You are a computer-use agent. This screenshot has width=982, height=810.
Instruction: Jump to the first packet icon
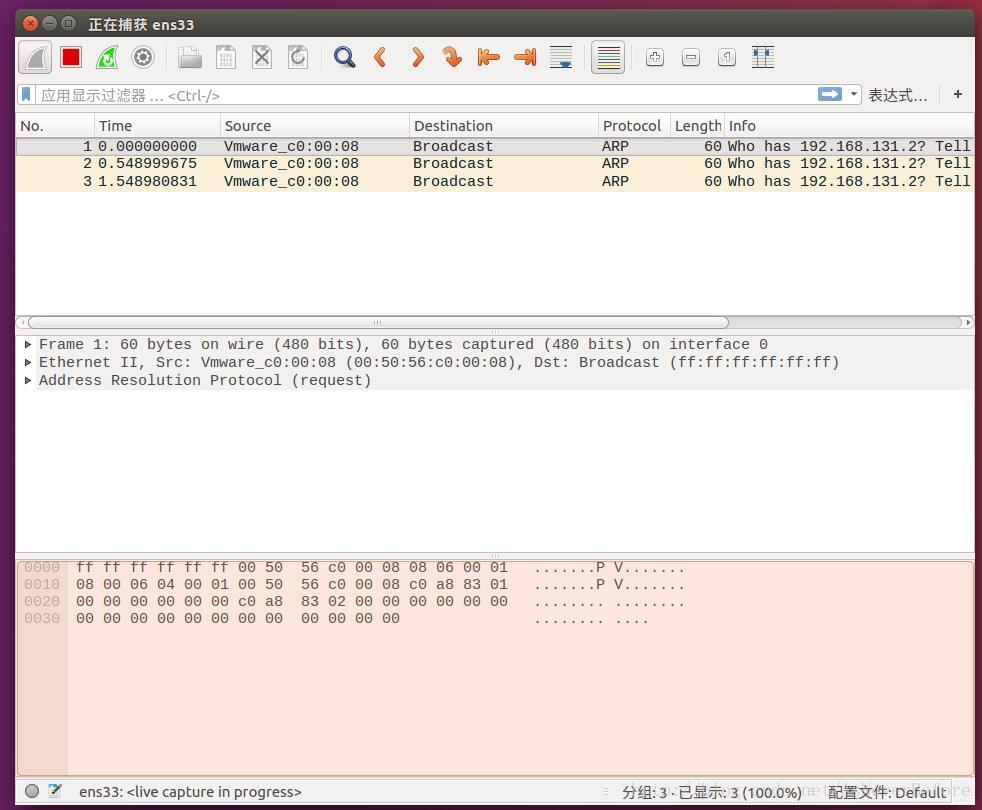tap(488, 58)
